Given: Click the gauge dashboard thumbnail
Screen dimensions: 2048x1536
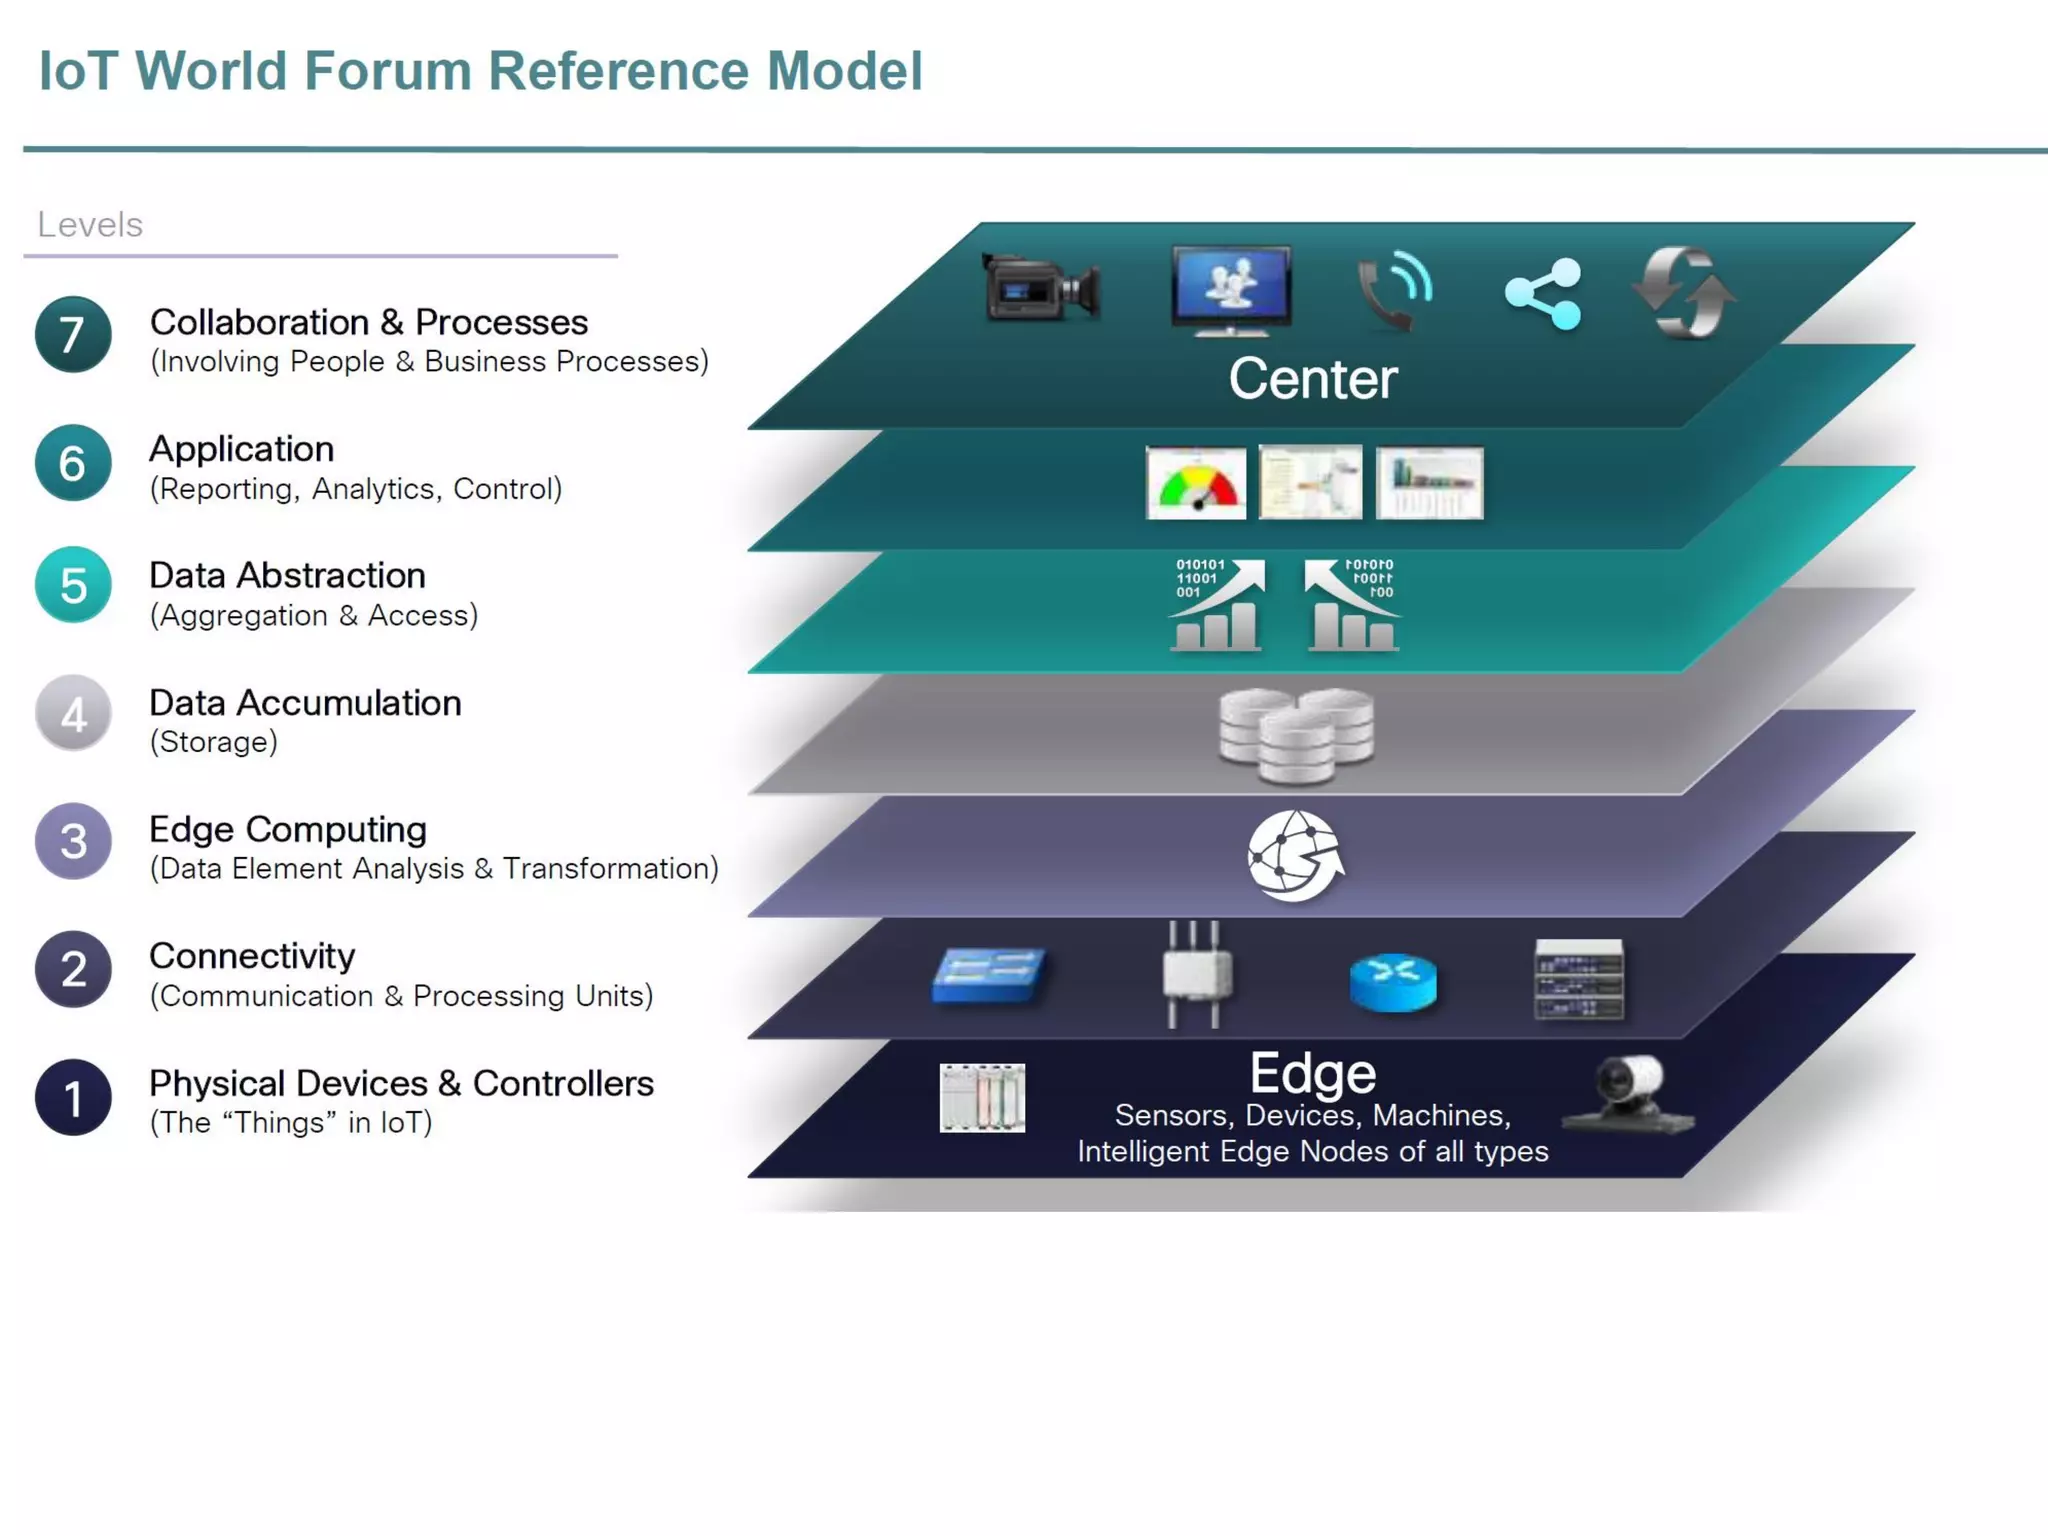Looking at the screenshot, I should point(1196,483).
